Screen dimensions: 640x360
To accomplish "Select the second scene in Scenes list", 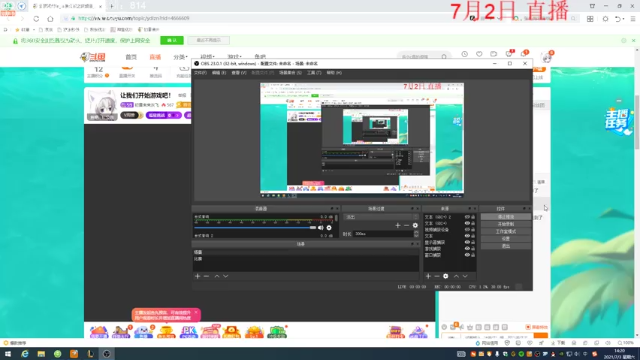I will coord(305,259).
